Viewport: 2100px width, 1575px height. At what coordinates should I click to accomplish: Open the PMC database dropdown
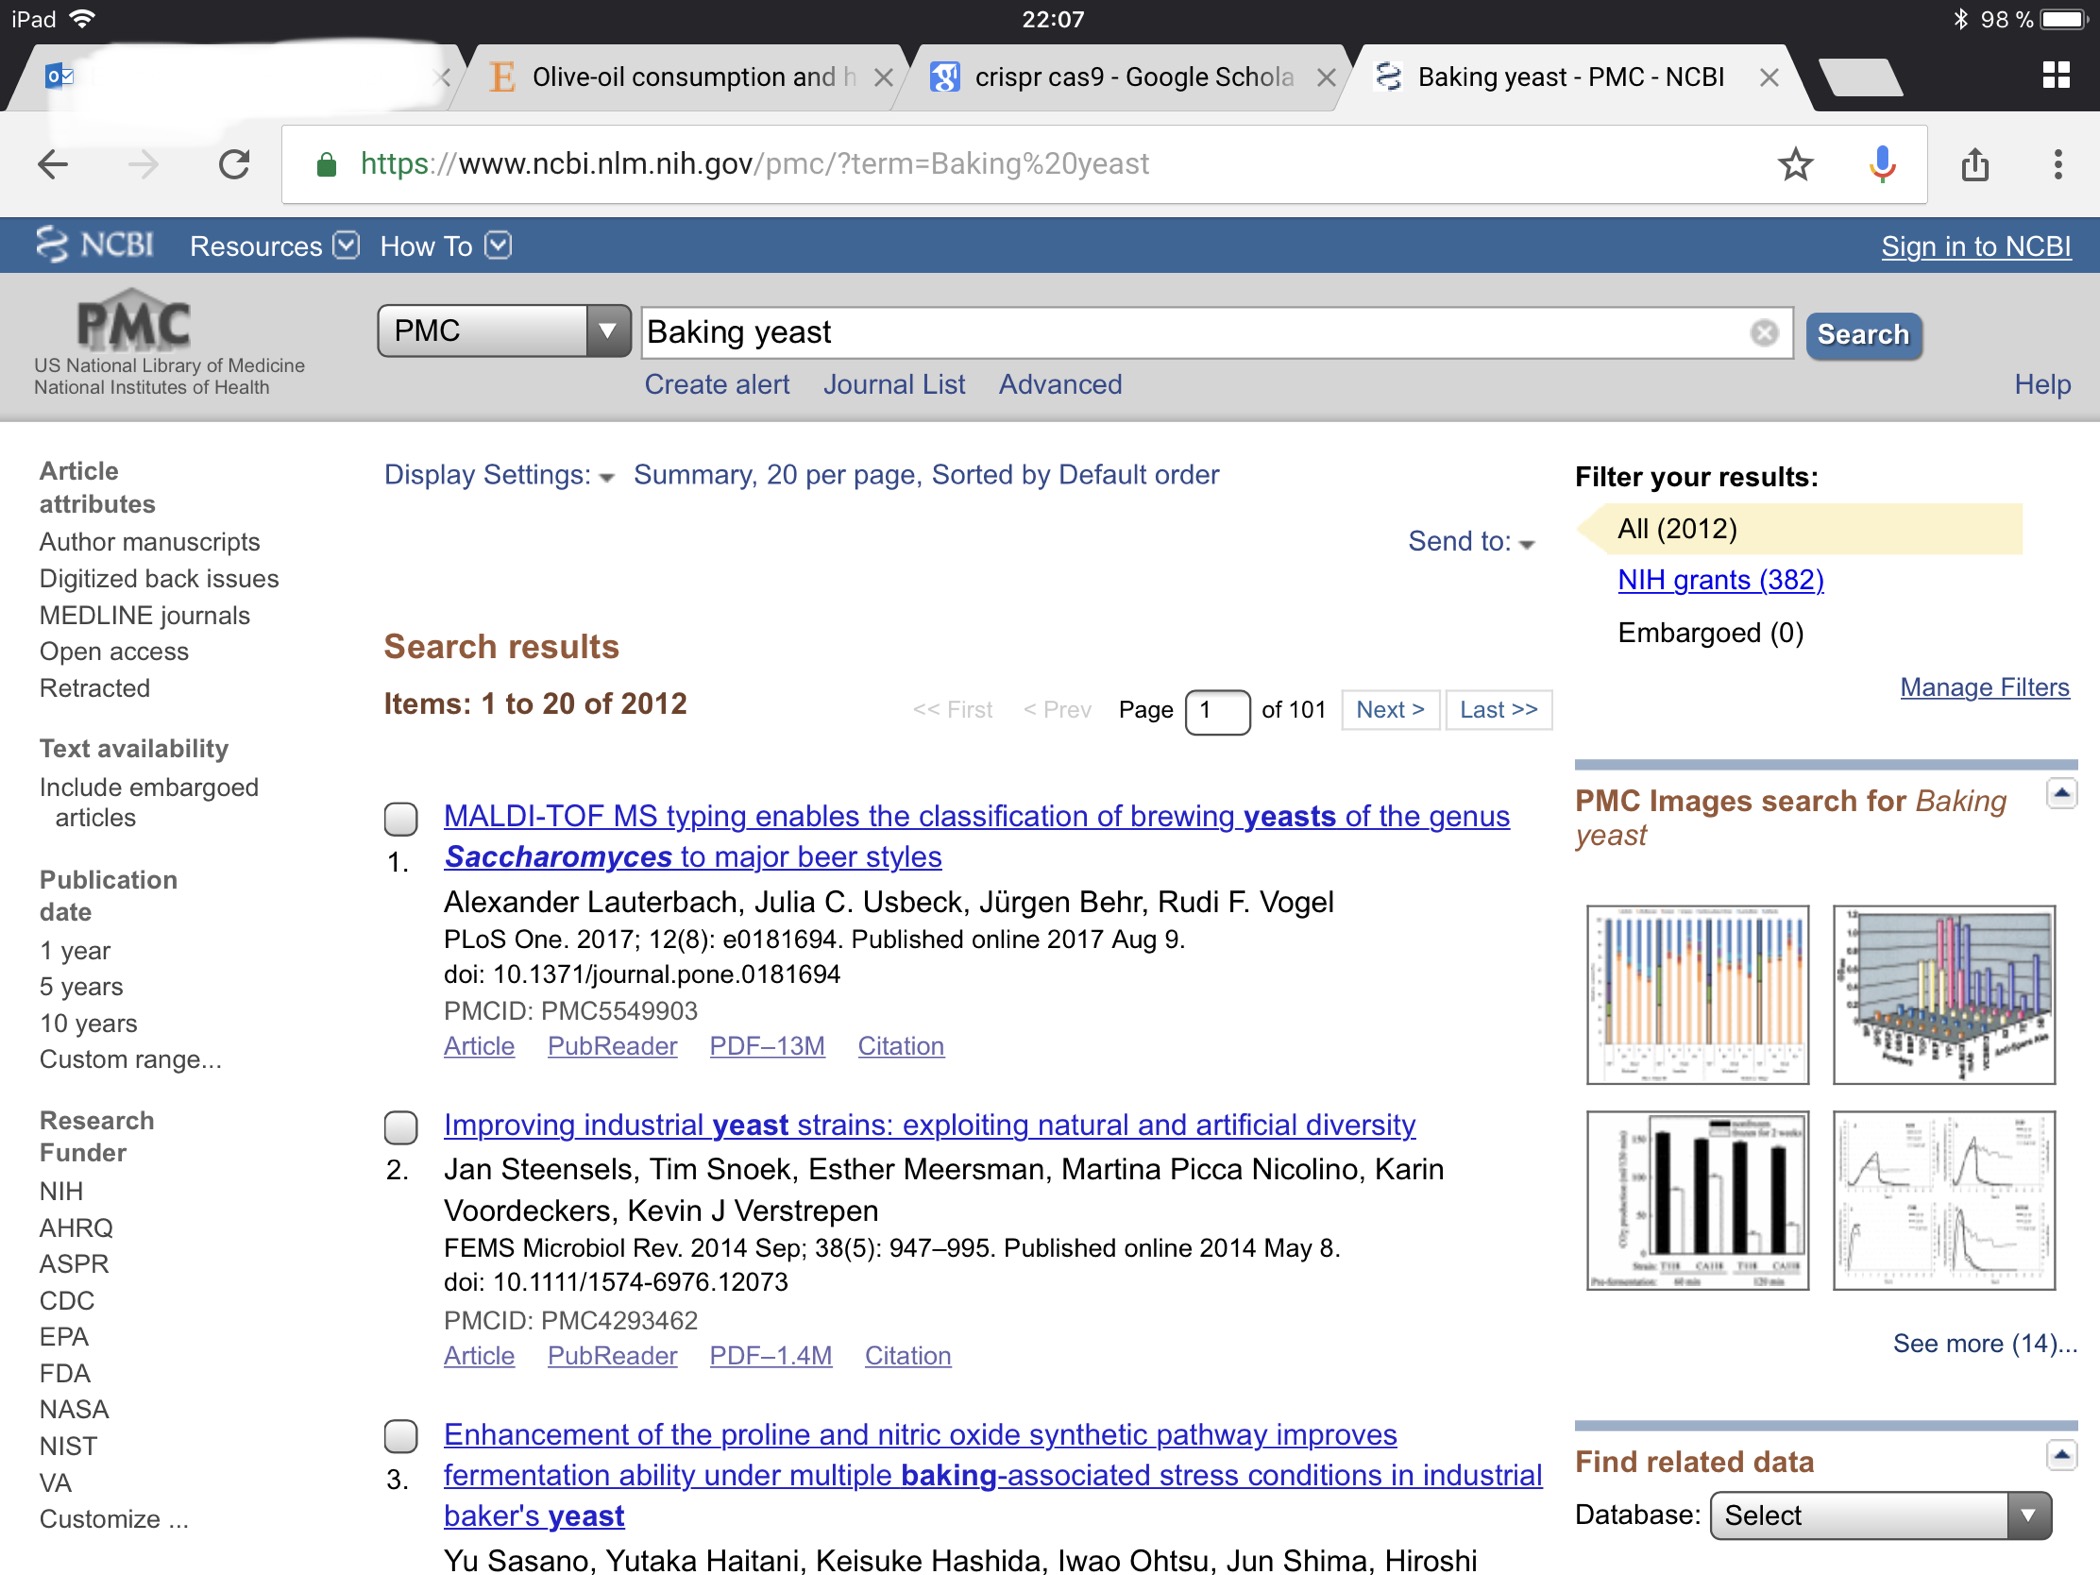point(503,331)
